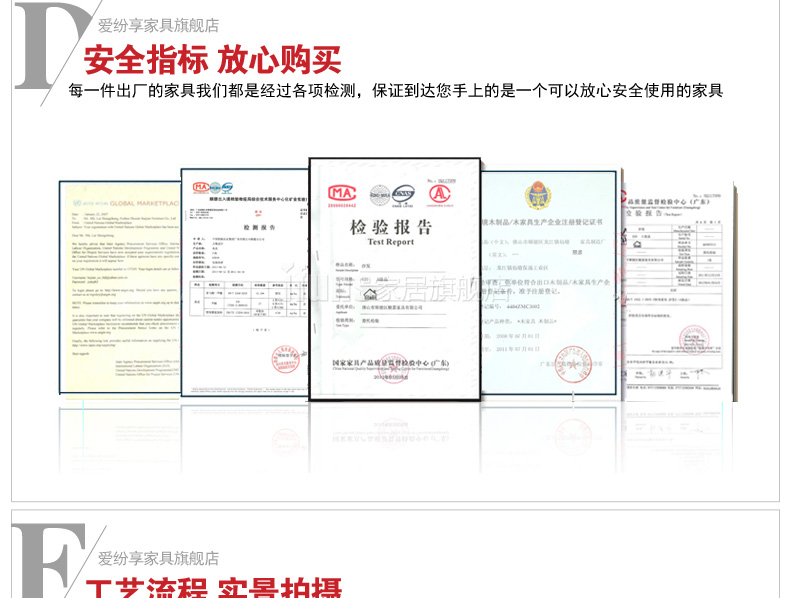Click the red AL logo on center report
Image resolution: width=790 pixels, height=598 pixels.
click(439, 194)
